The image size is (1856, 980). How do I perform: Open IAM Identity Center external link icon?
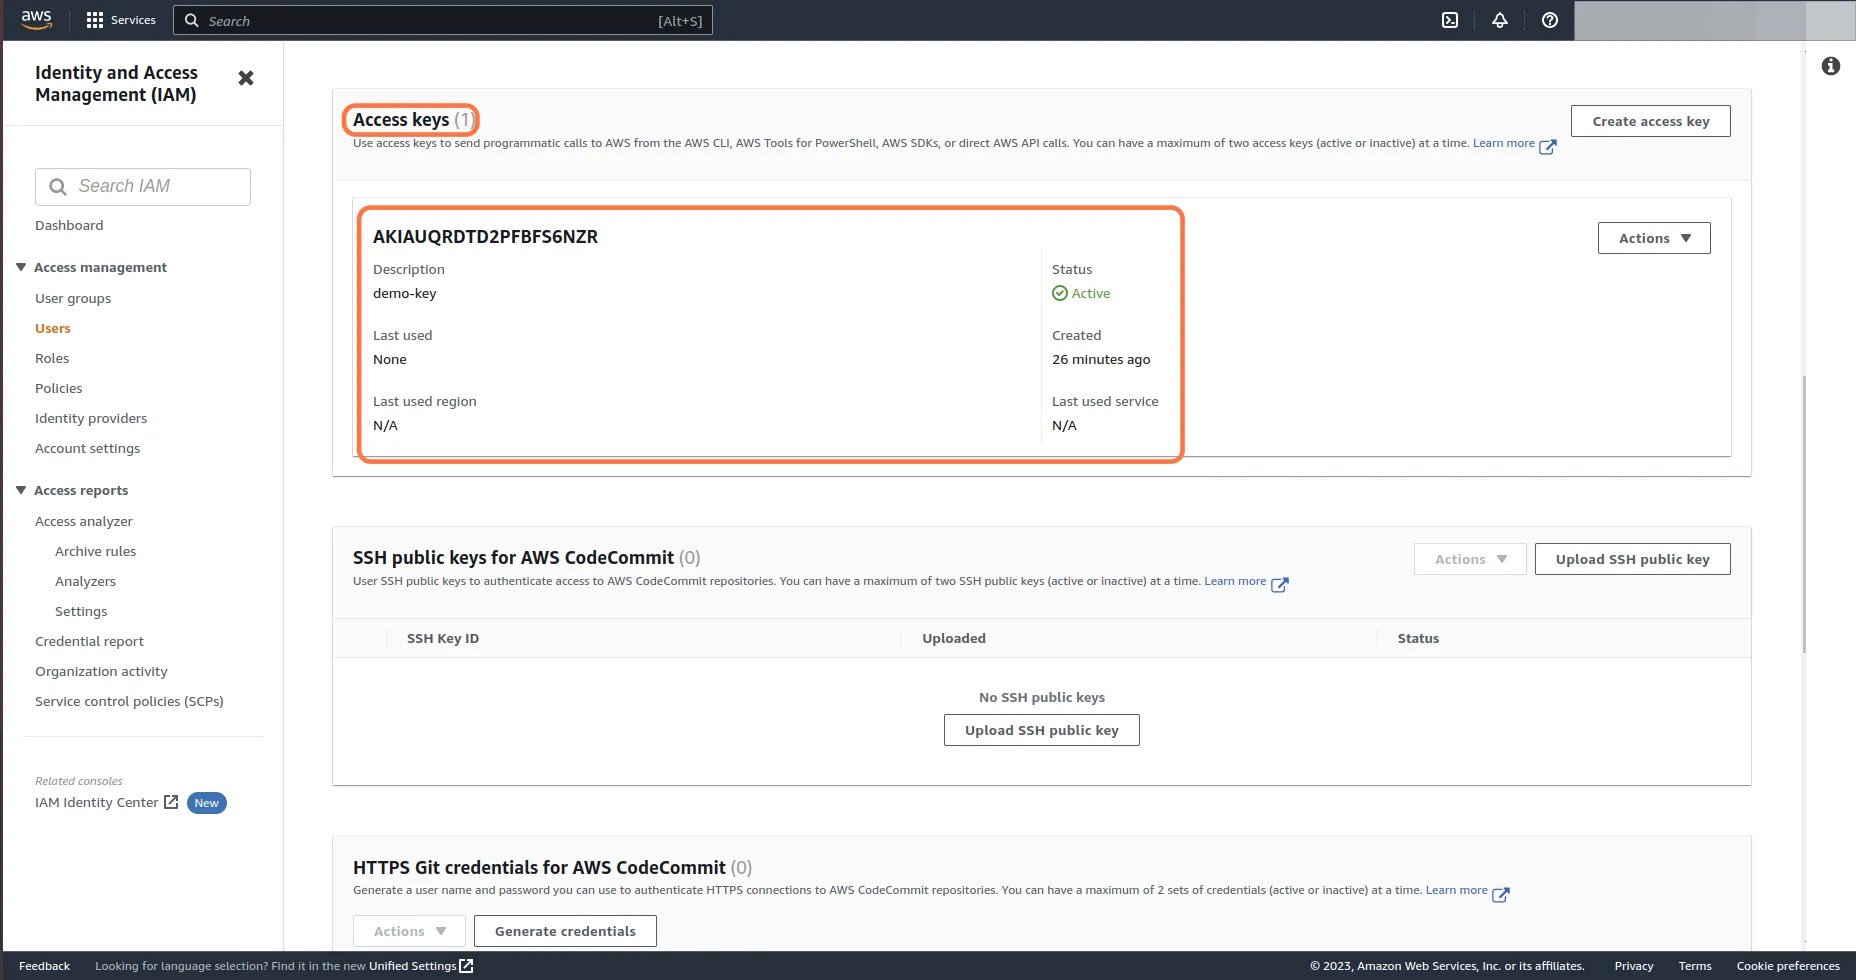tap(171, 802)
